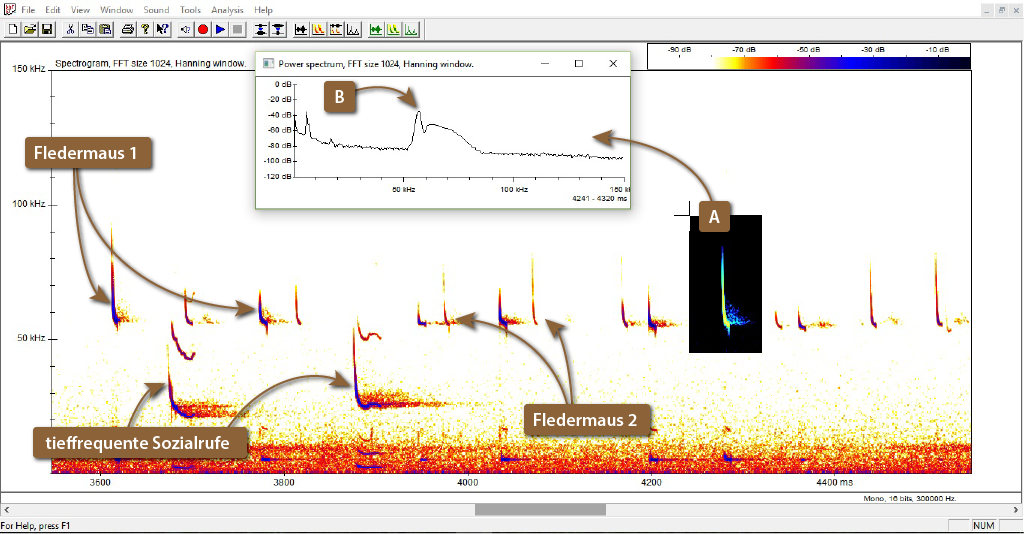Open the Analysis menu
Image resolution: width=1024 pixels, height=534 pixels.
(227, 9)
